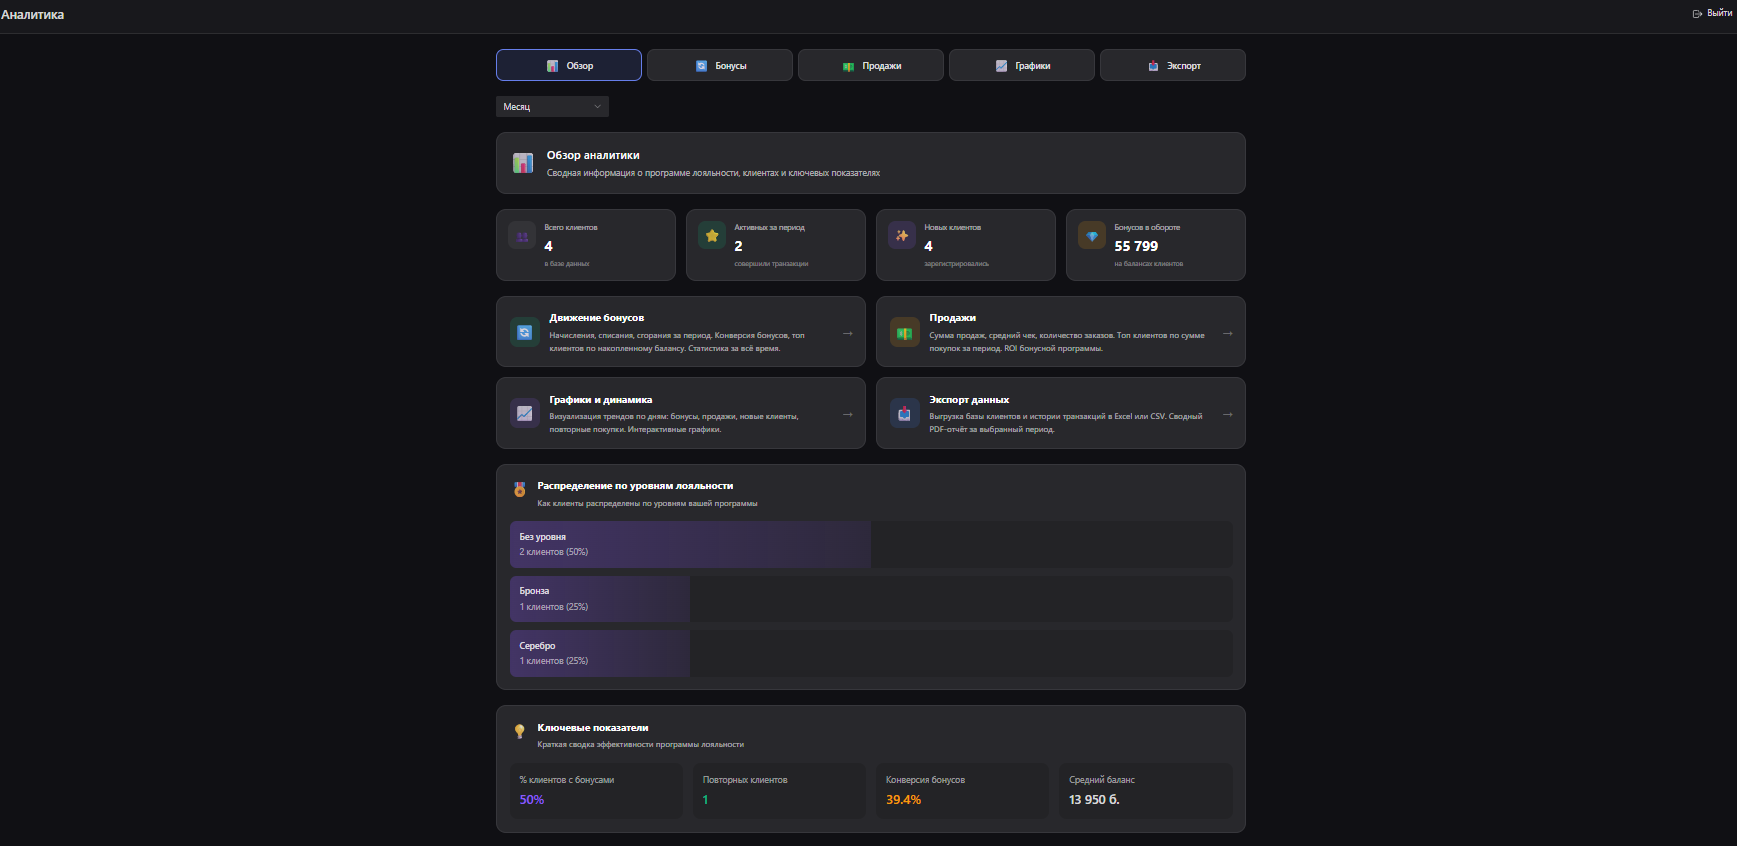Click the Экспорт данных export icon
Viewport: 1737px width, 846px height.
pyautogui.click(x=905, y=414)
